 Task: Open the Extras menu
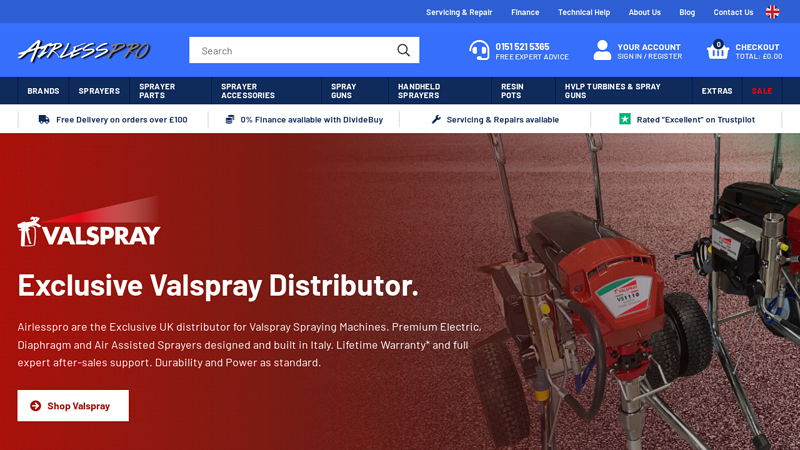pos(717,91)
